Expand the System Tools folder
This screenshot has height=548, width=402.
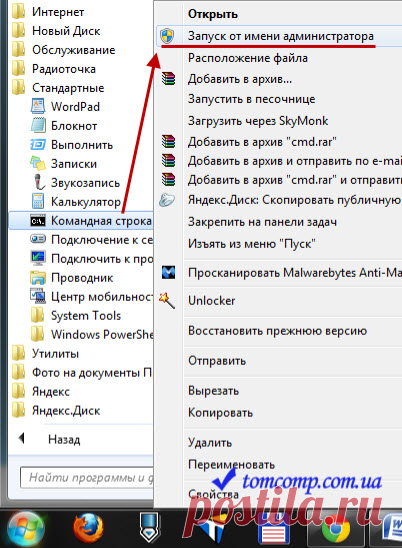pos(76,316)
